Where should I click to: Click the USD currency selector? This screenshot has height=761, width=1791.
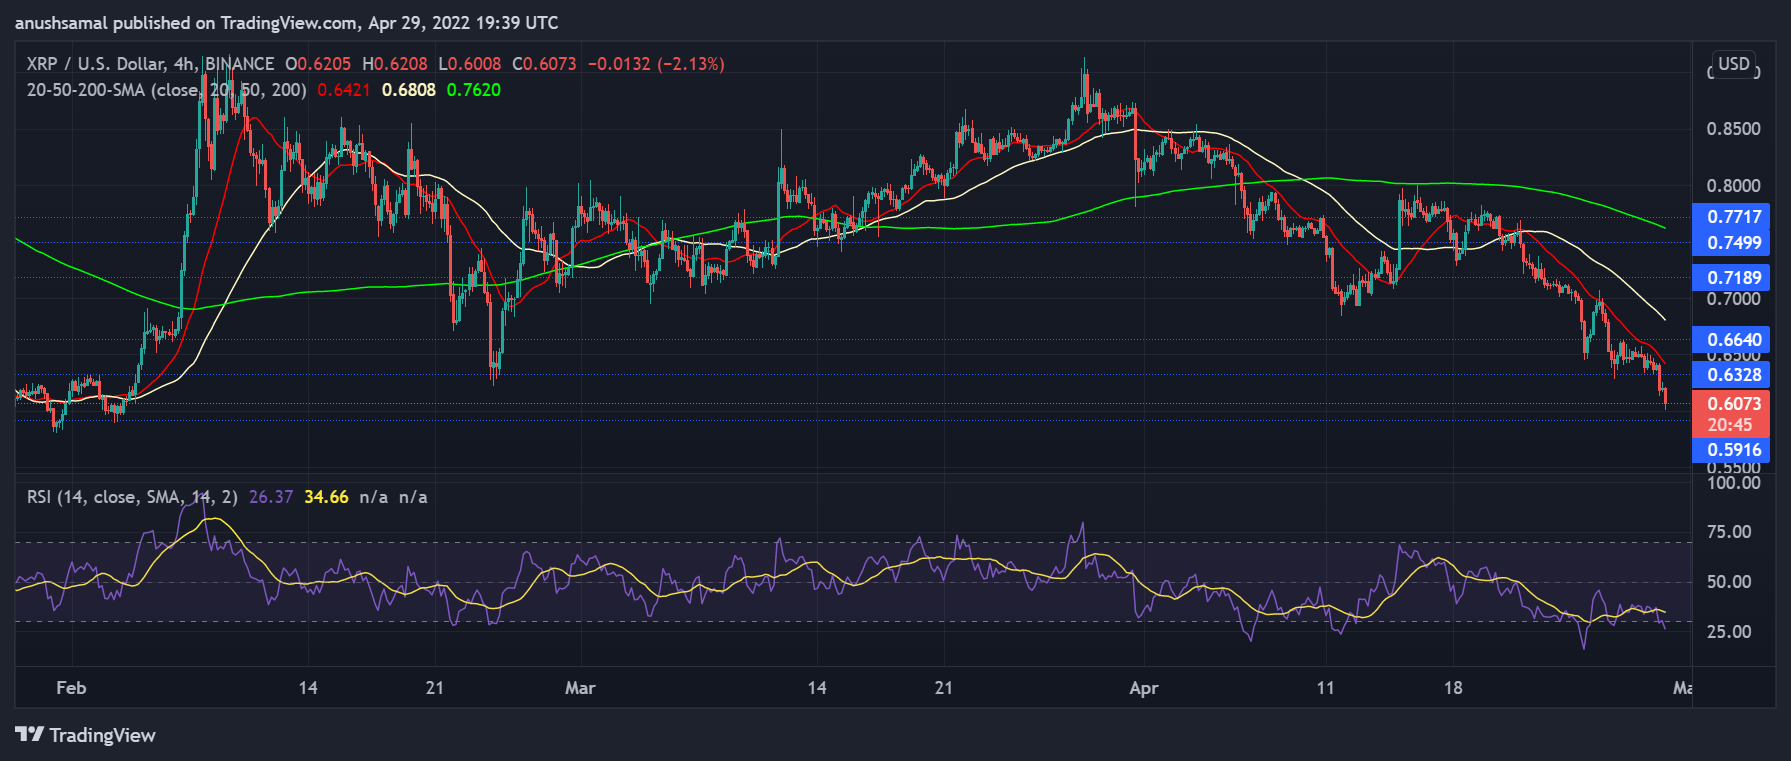pos(1733,65)
